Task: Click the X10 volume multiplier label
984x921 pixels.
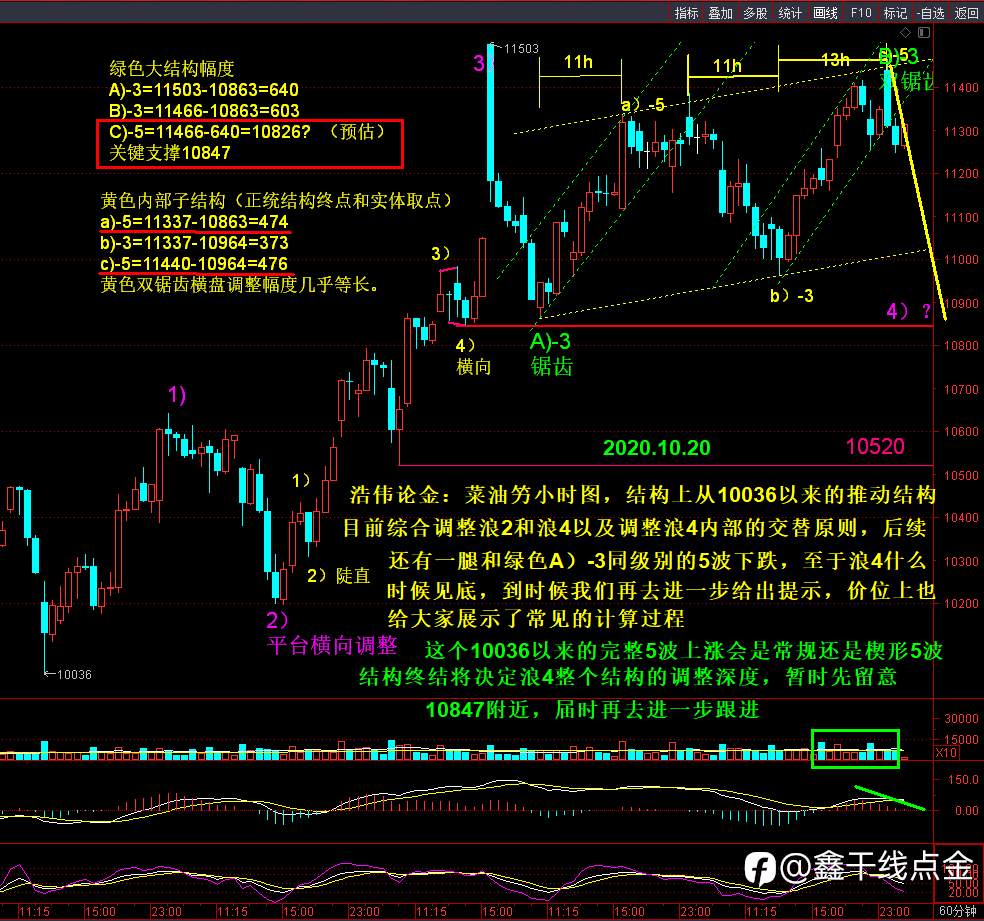Action: (946, 752)
